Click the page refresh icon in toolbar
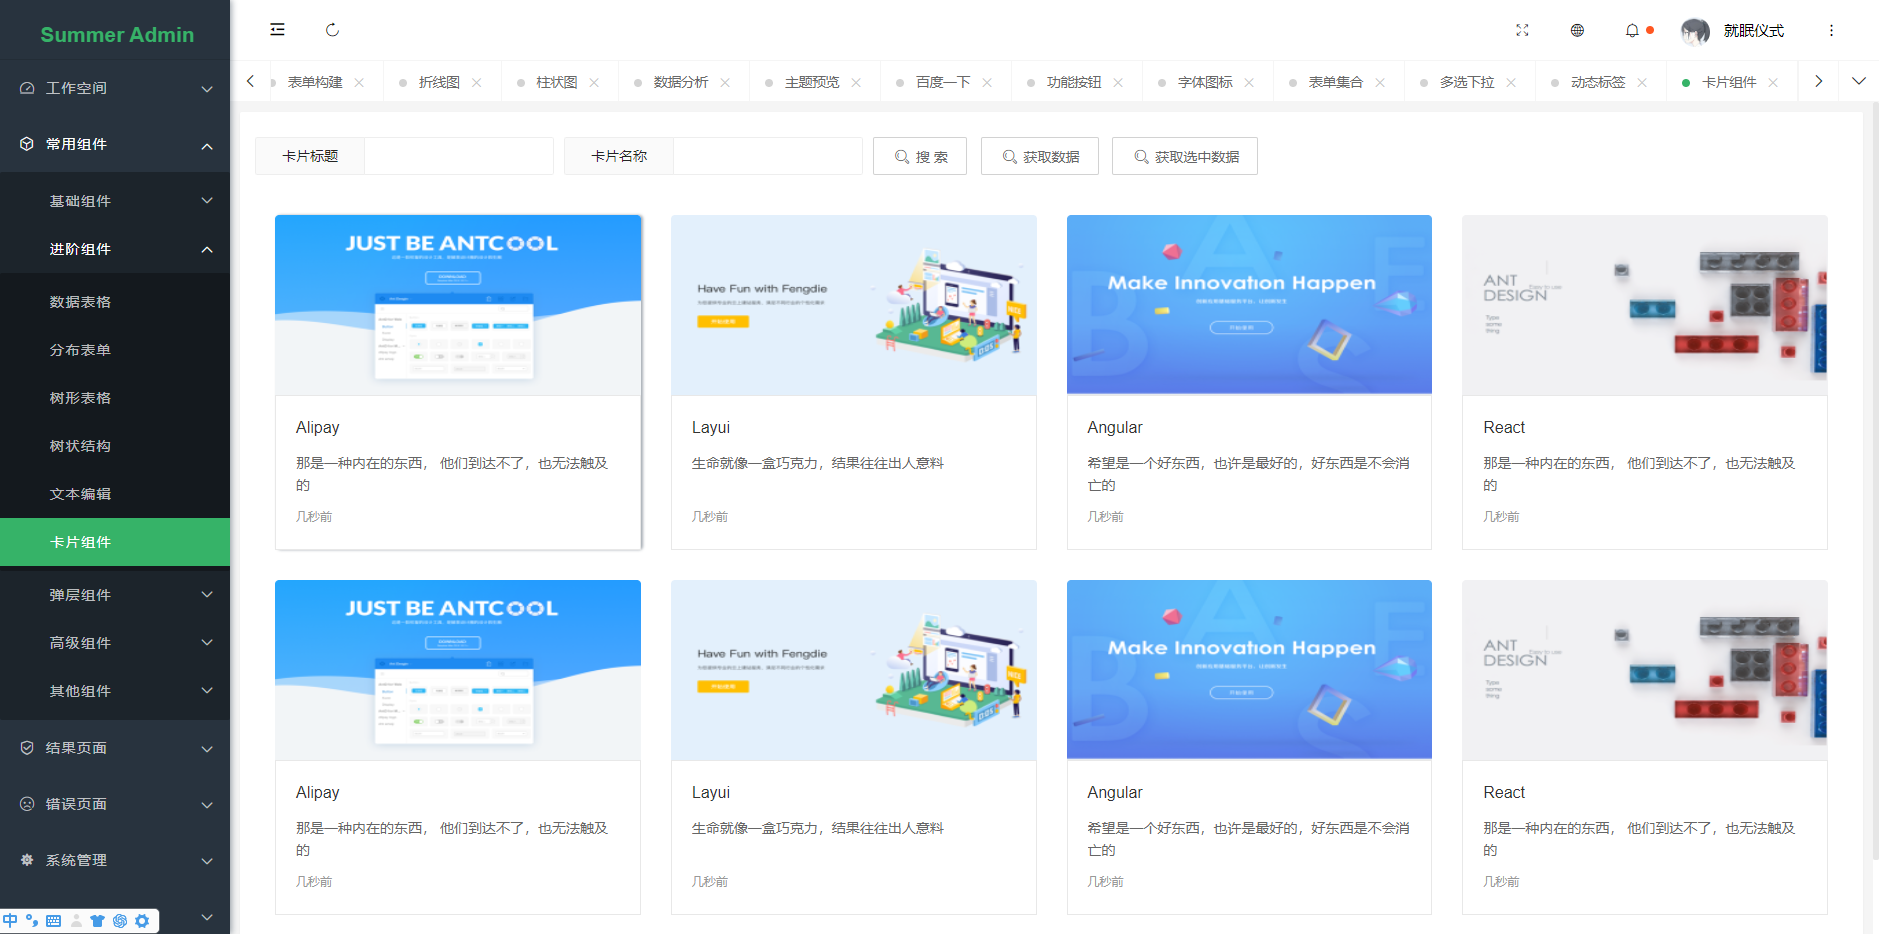The width and height of the screenshot is (1879, 934). point(332,30)
